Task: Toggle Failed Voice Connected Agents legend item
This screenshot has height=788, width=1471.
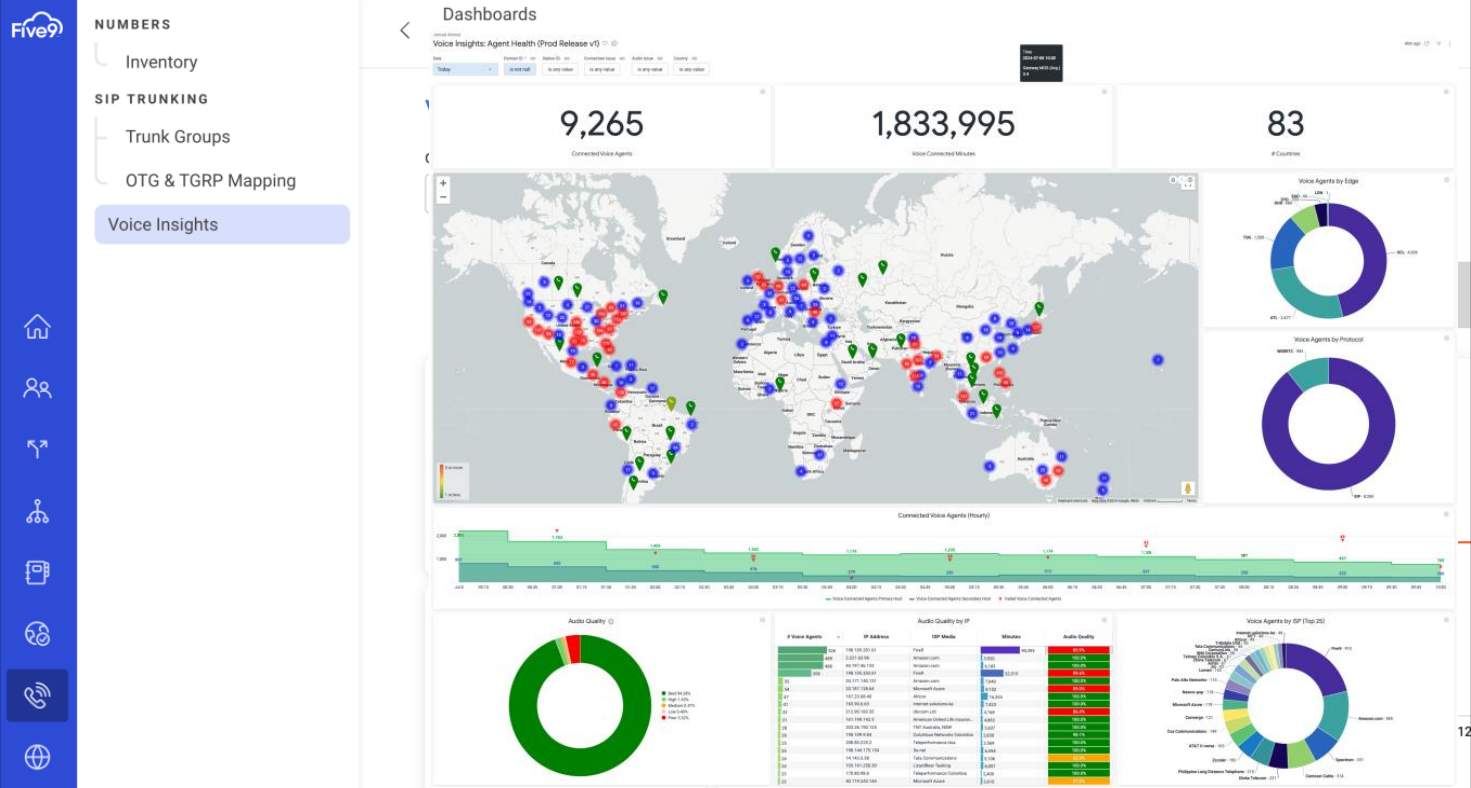Action: pos(1031,598)
